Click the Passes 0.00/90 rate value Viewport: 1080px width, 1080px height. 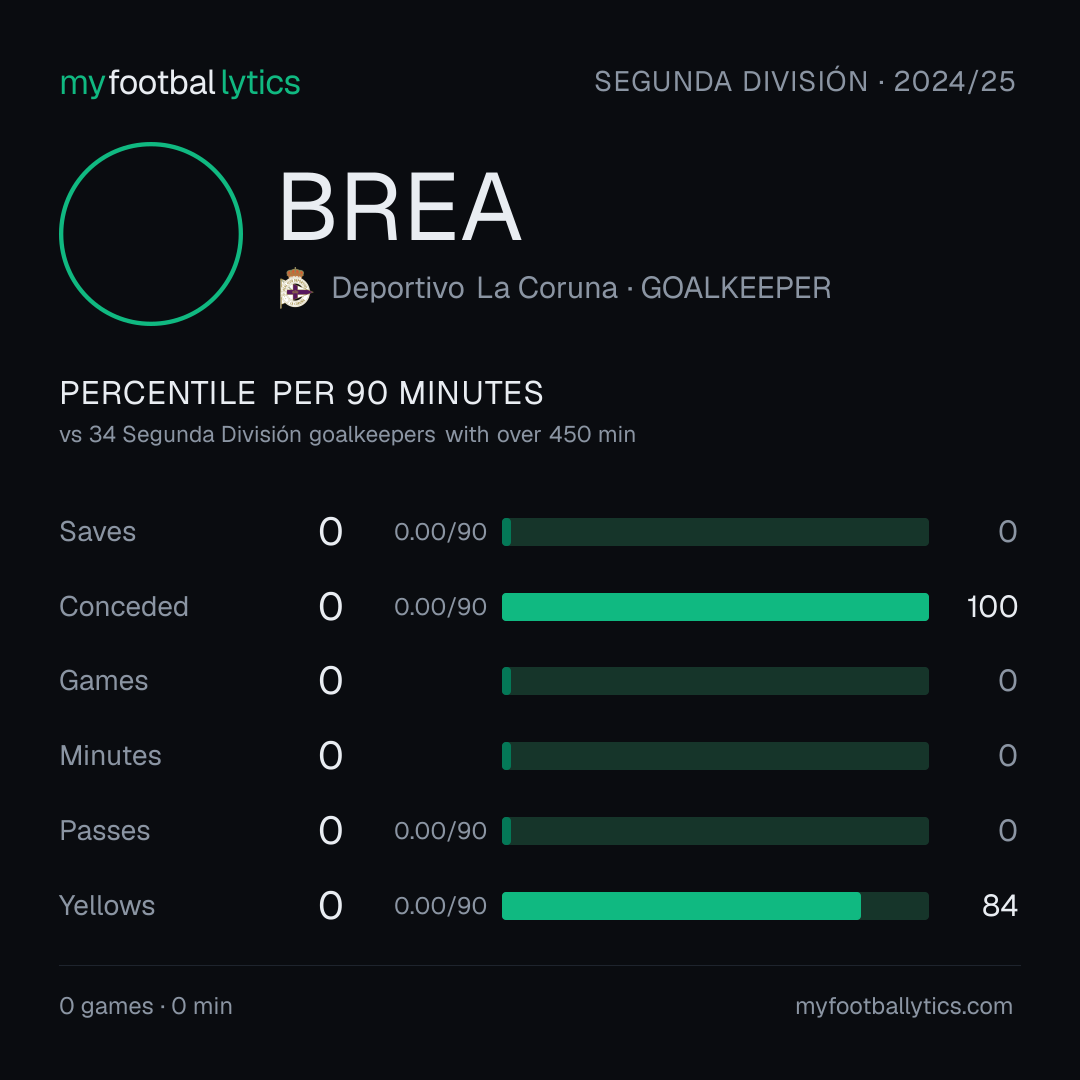[x=440, y=831]
